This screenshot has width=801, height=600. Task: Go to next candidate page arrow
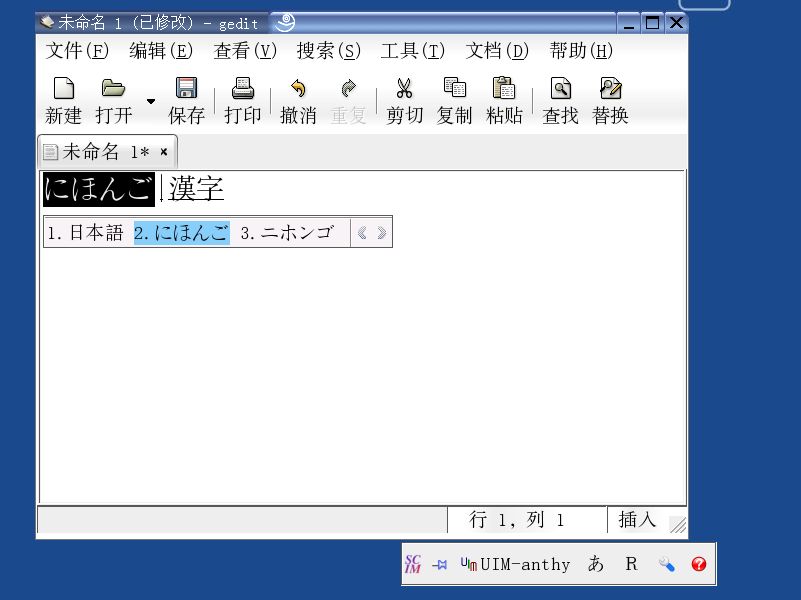coord(381,233)
